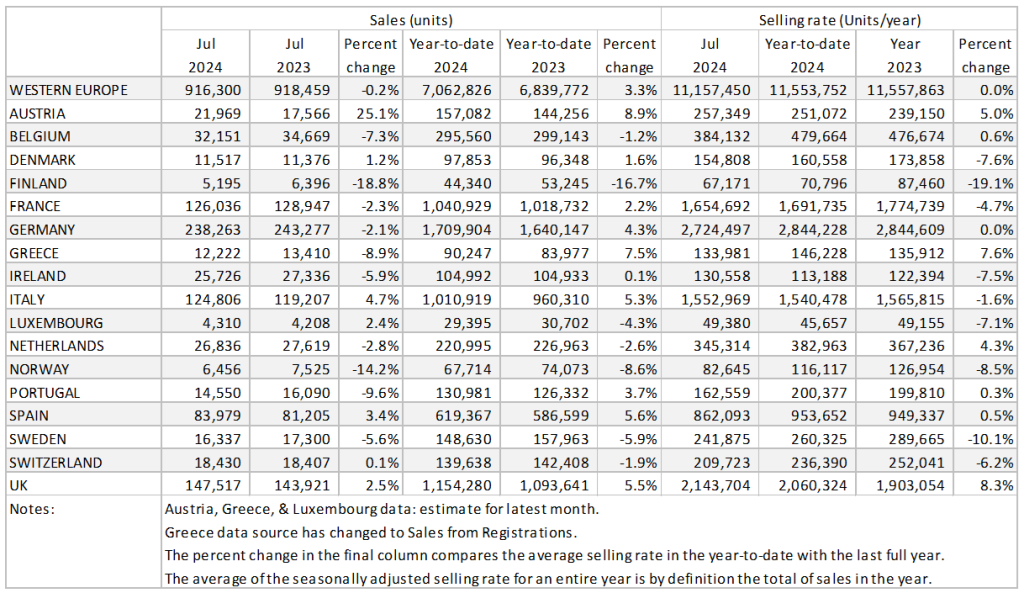Viewport: 1024px width, 593px height.
Task: Select the SWITZERLAND row label
Action: pyautogui.click(x=55, y=462)
